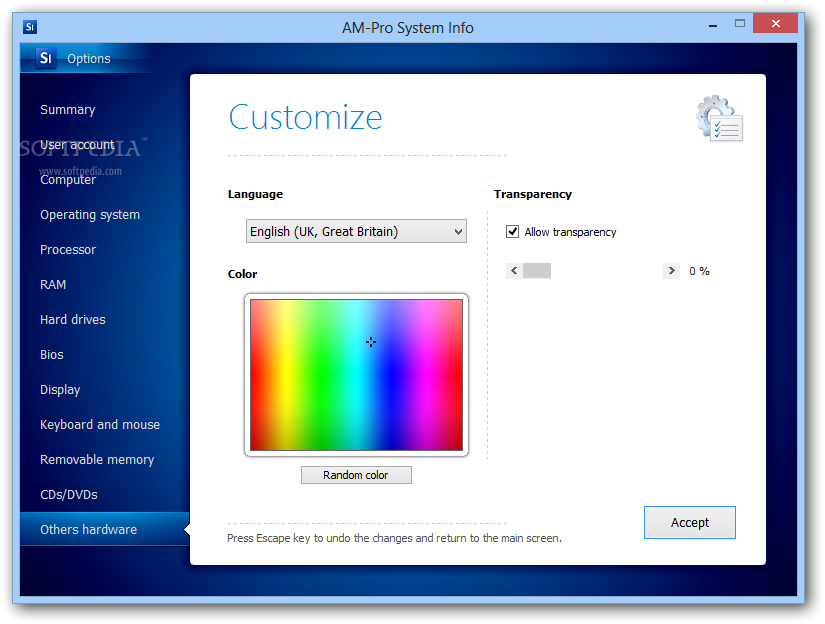
Task: Close the AM-Pro System Info window
Action: click(x=776, y=23)
